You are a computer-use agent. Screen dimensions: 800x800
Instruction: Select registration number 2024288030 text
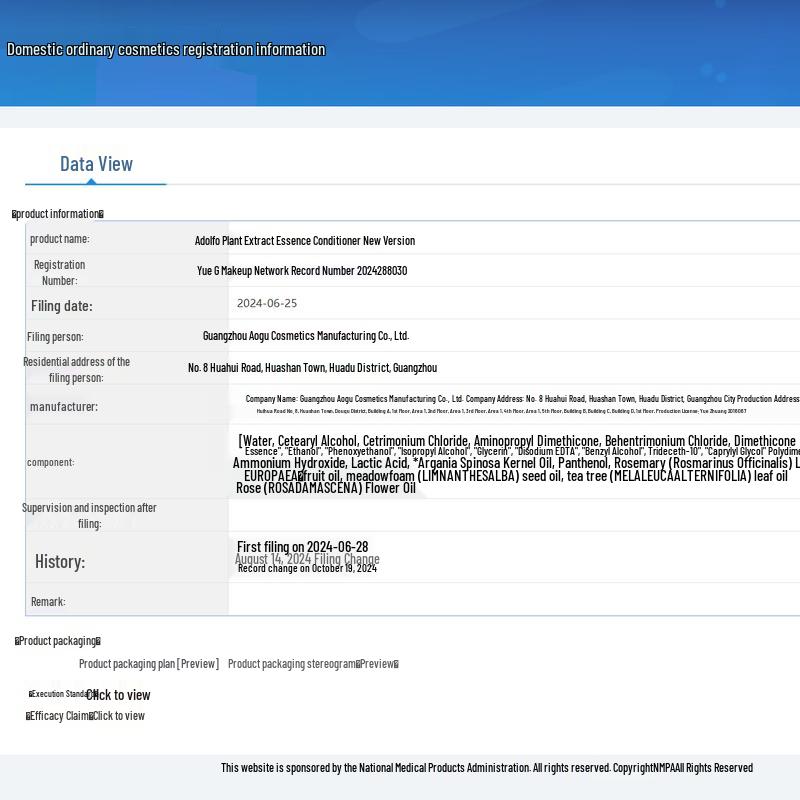[302, 271]
